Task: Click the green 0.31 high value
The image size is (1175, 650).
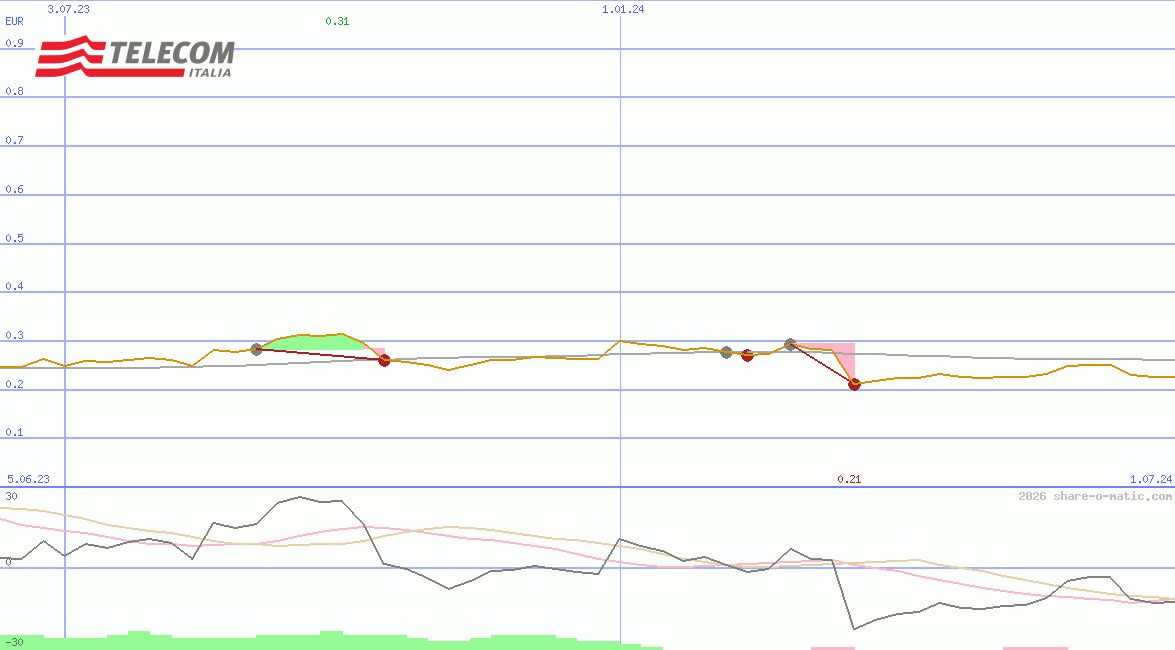Action: (x=337, y=21)
